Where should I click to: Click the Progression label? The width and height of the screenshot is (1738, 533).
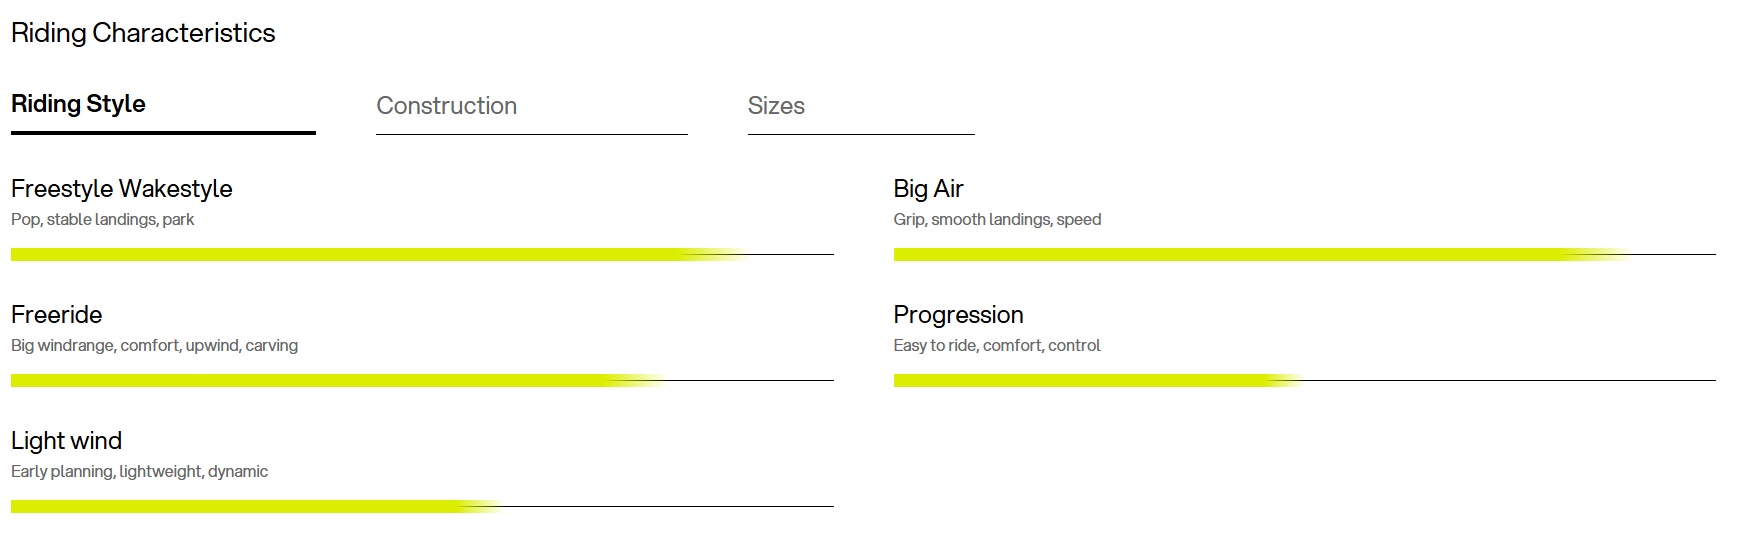tap(958, 315)
